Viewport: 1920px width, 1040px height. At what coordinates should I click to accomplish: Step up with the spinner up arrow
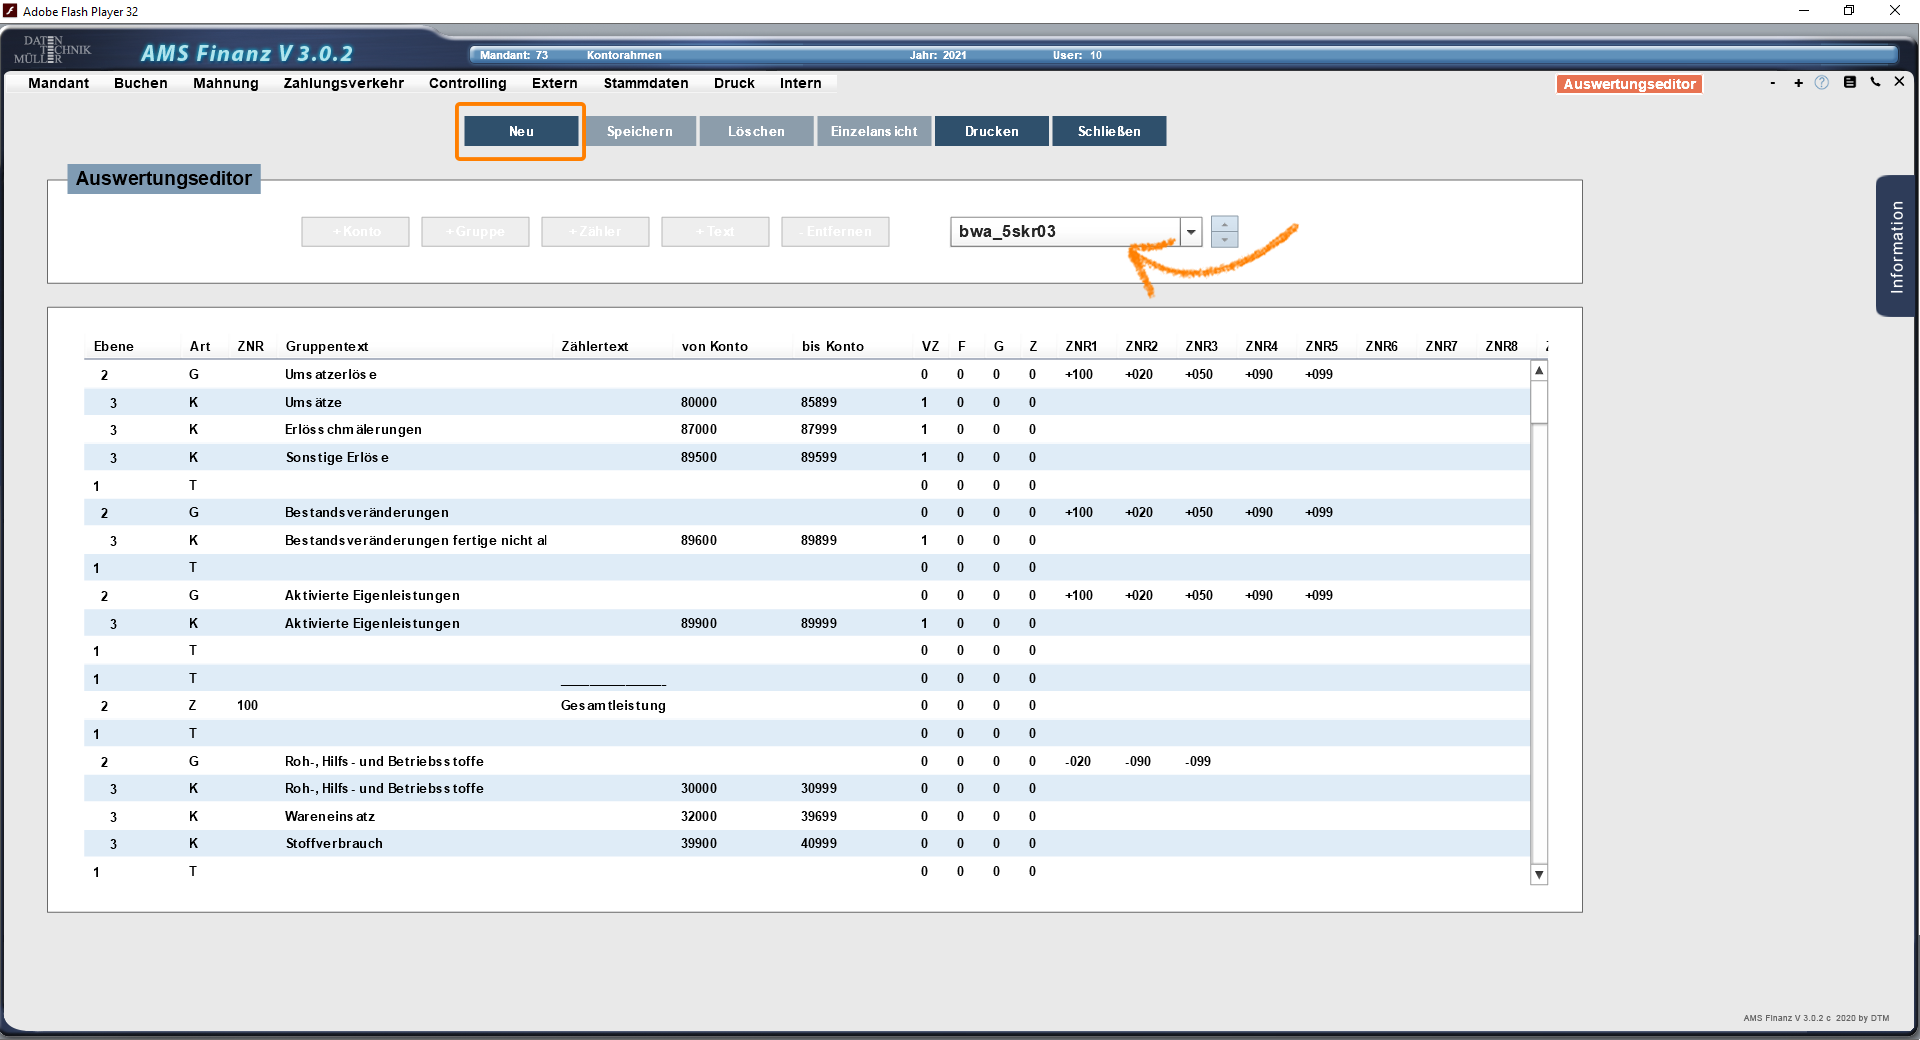coord(1224,224)
